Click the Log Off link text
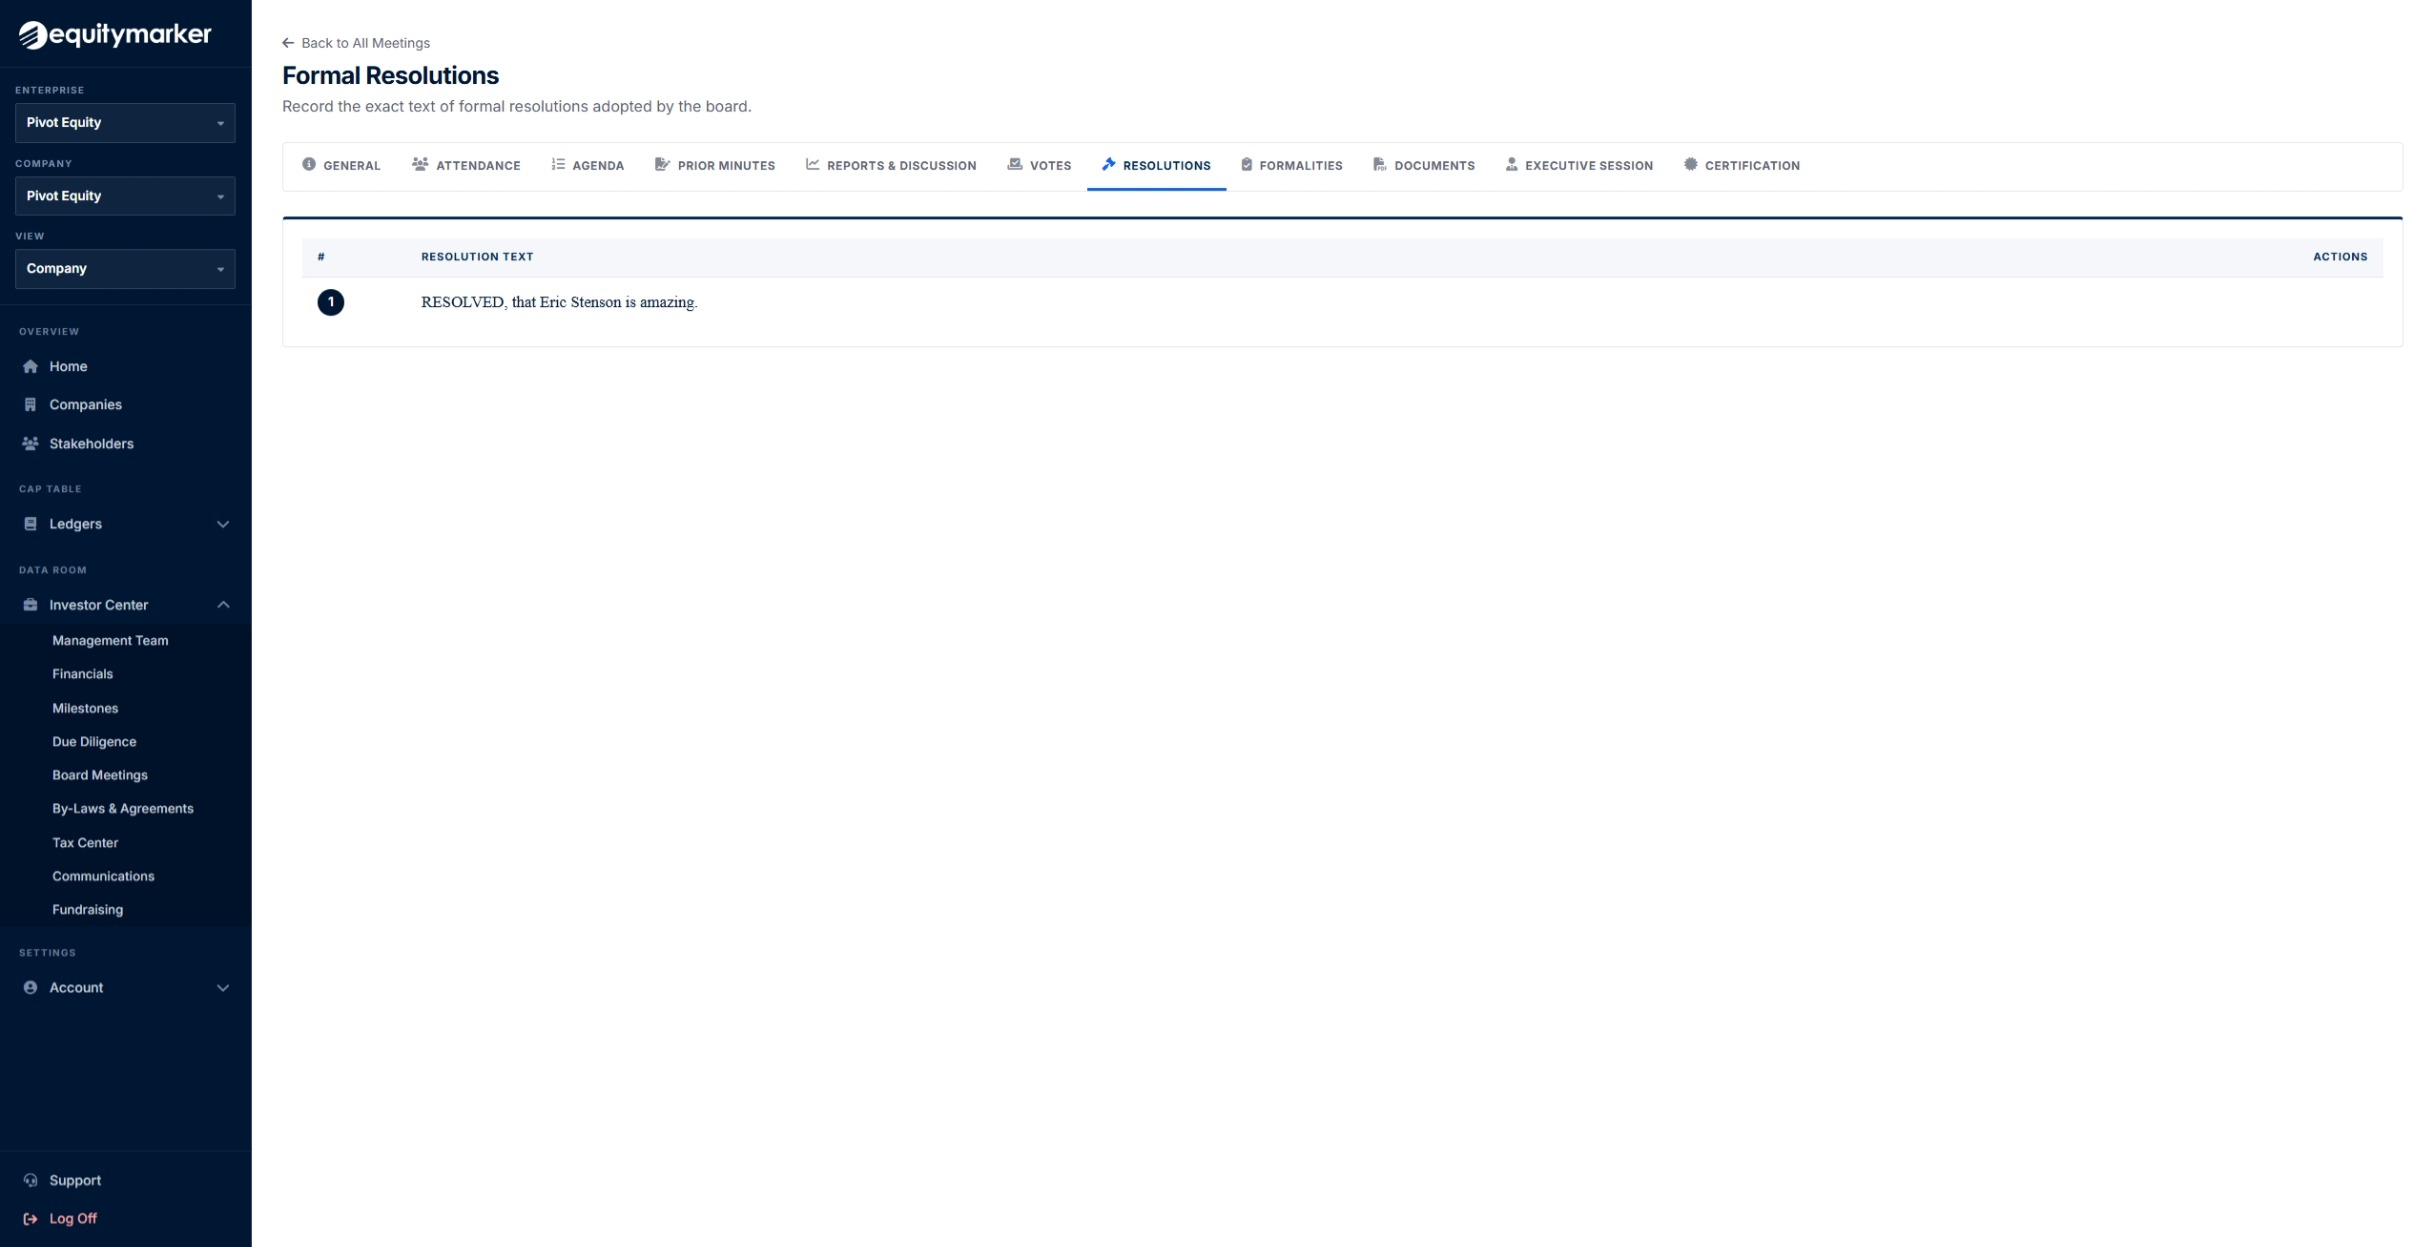This screenshot has width=2434, height=1247. click(x=73, y=1219)
